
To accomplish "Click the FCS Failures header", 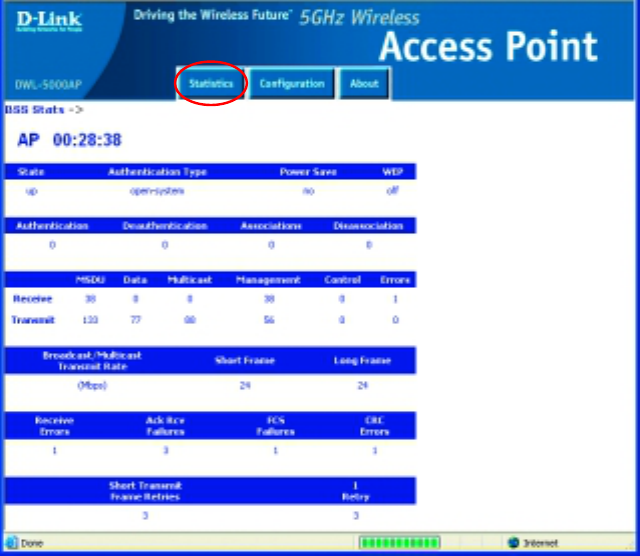I will [x=276, y=426].
